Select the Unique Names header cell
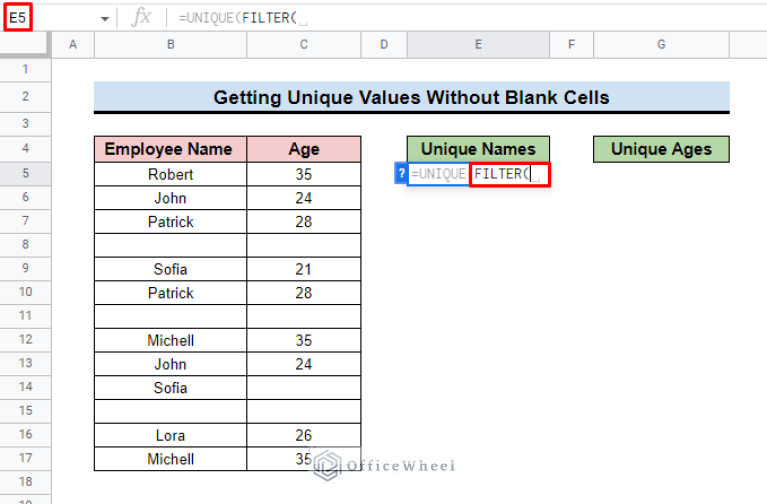The width and height of the screenshot is (767, 504). [x=478, y=149]
